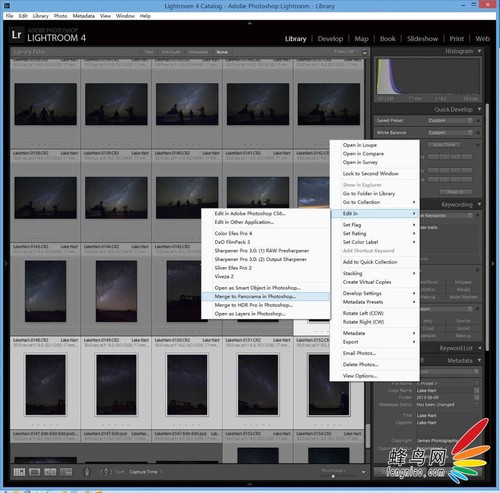Open the Set Rating submenu
The image size is (500, 493).
[x=374, y=233]
